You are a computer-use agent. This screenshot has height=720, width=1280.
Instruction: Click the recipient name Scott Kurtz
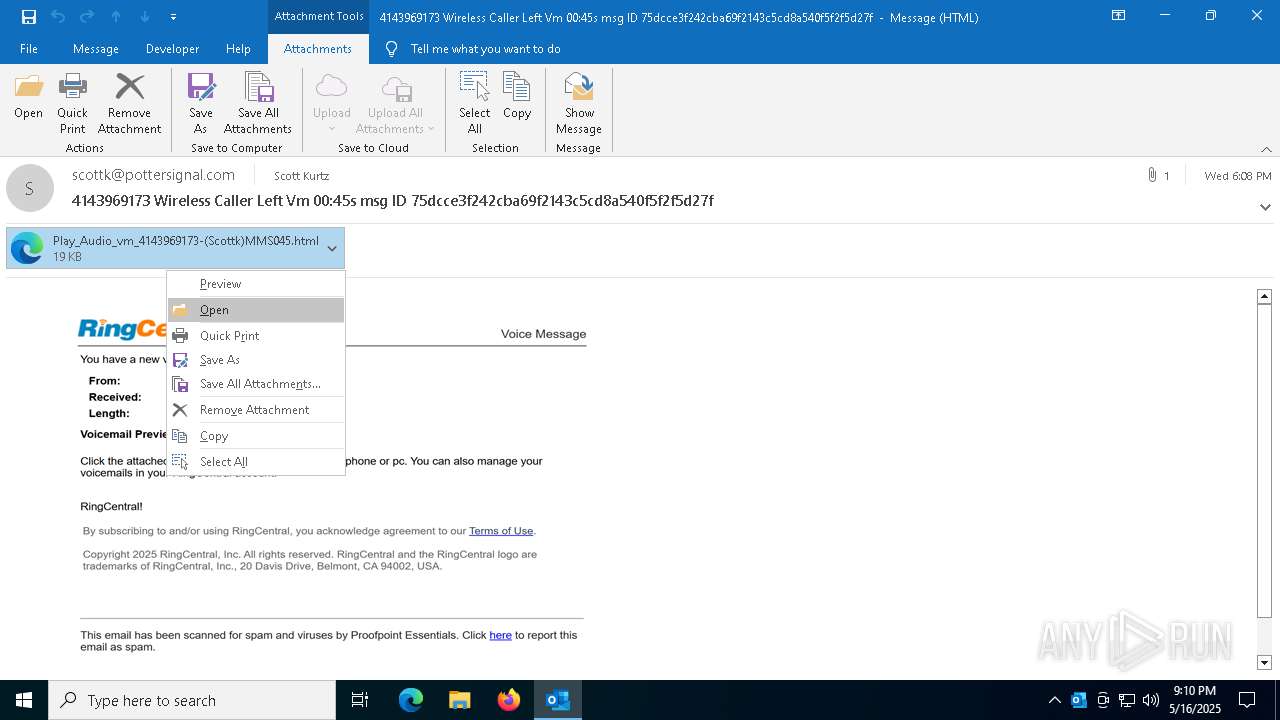(301, 176)
